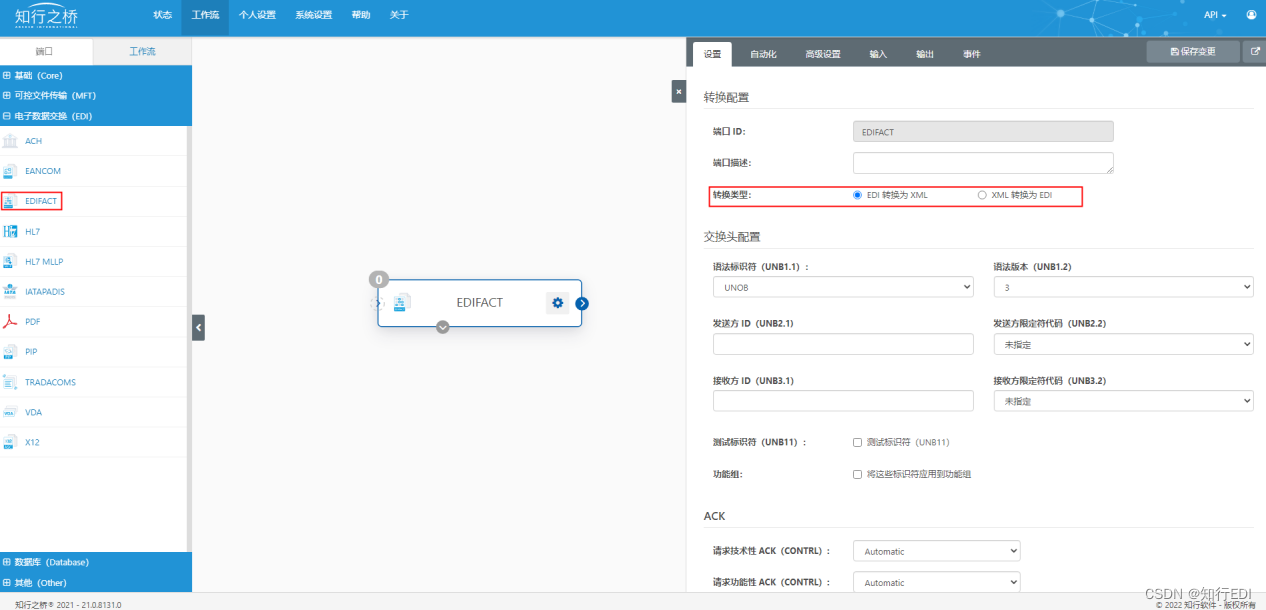Screen dimensions: 1266x610
Task: Select the VDA connector icon
Action: 10,412
